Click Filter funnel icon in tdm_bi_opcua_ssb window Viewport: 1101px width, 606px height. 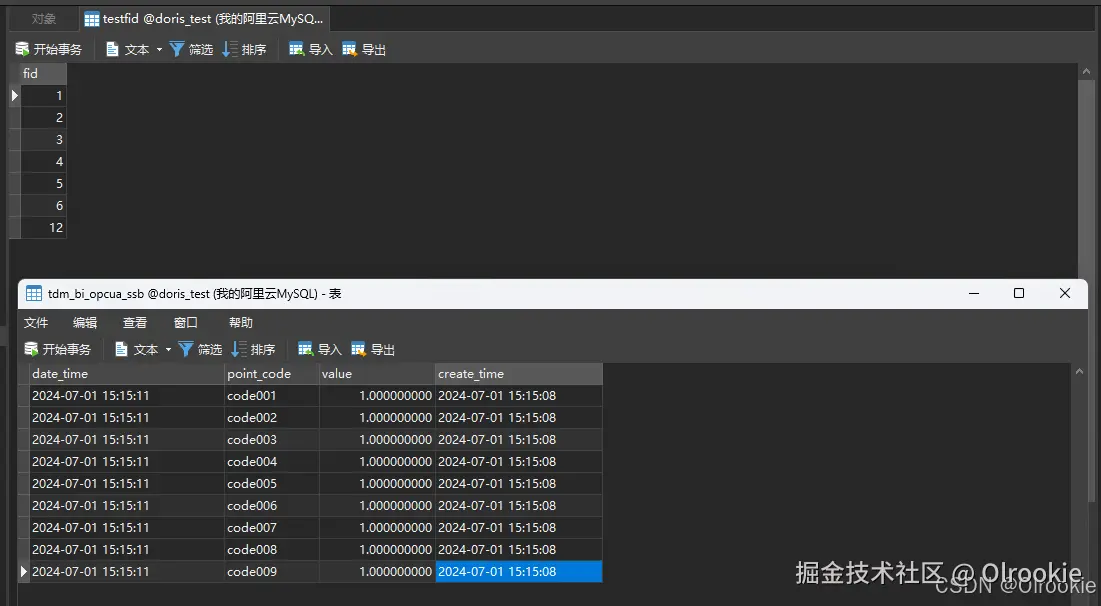point(186,349)
